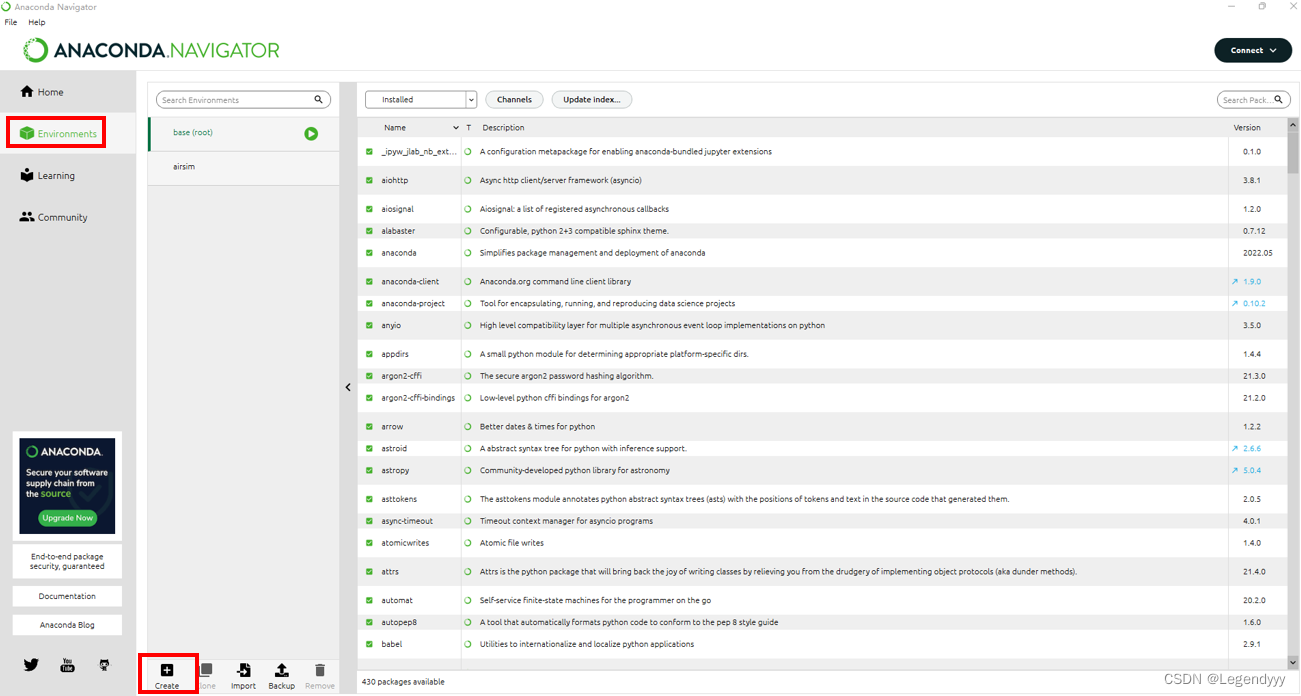1301x696 pixels.
Task: Click the magnifier in Search Packages field
Action: pyautogui.click(x=1280, y=100)
